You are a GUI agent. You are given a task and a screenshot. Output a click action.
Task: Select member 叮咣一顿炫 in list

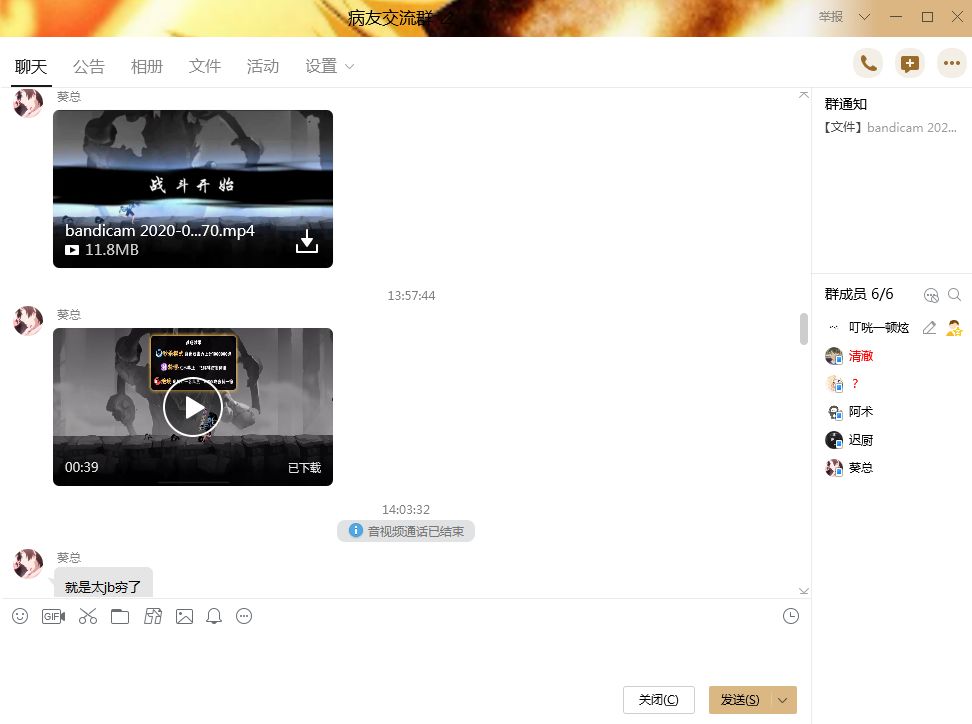pos(878,328)
